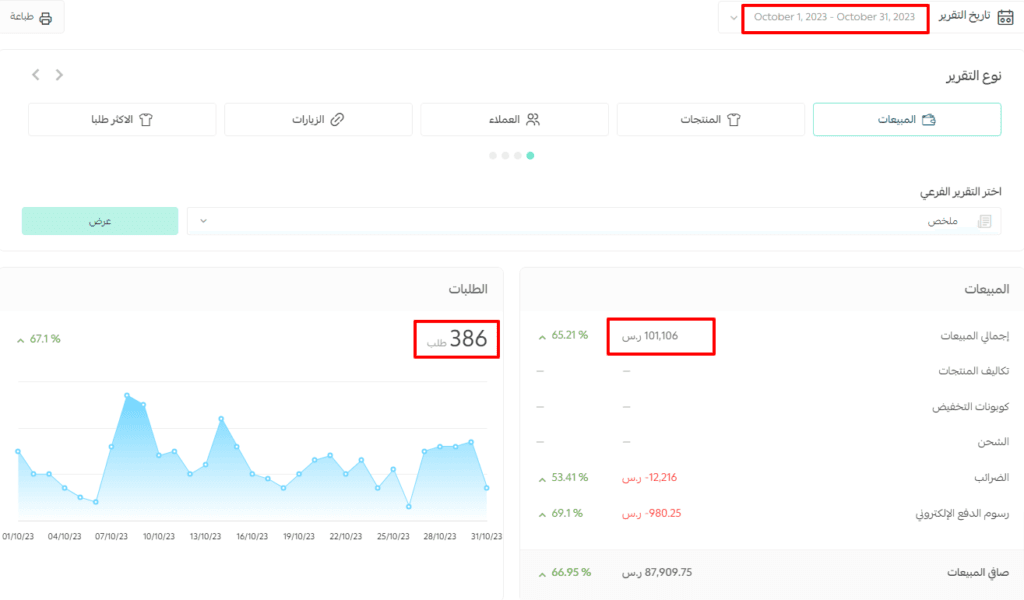Click the طباعة print label

tap(22, 17)
